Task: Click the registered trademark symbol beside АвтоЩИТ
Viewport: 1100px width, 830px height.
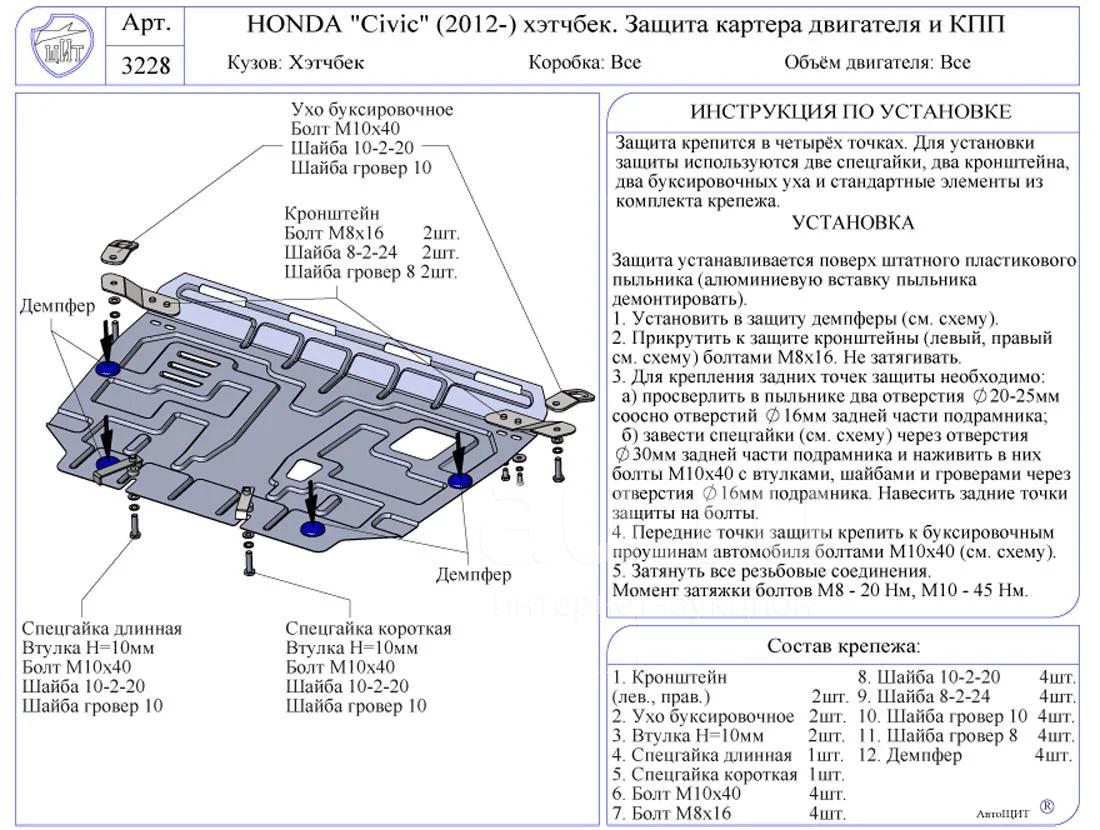Action: [1046, 807]
